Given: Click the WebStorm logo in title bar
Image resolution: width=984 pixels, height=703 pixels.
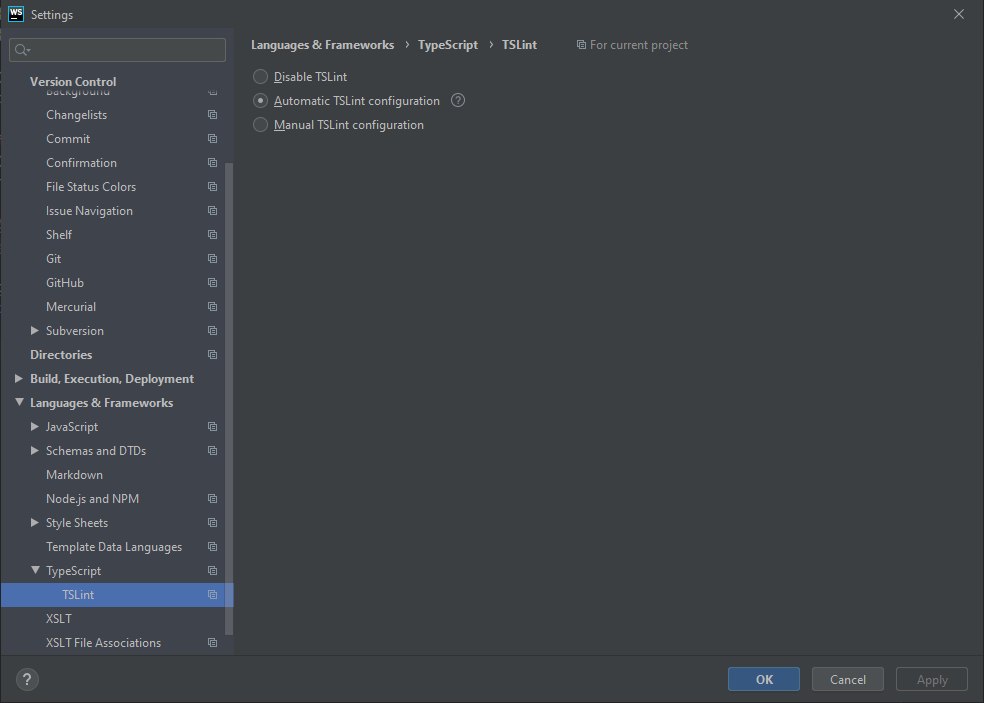Looking at the screenshot, I should pos(16,14).
